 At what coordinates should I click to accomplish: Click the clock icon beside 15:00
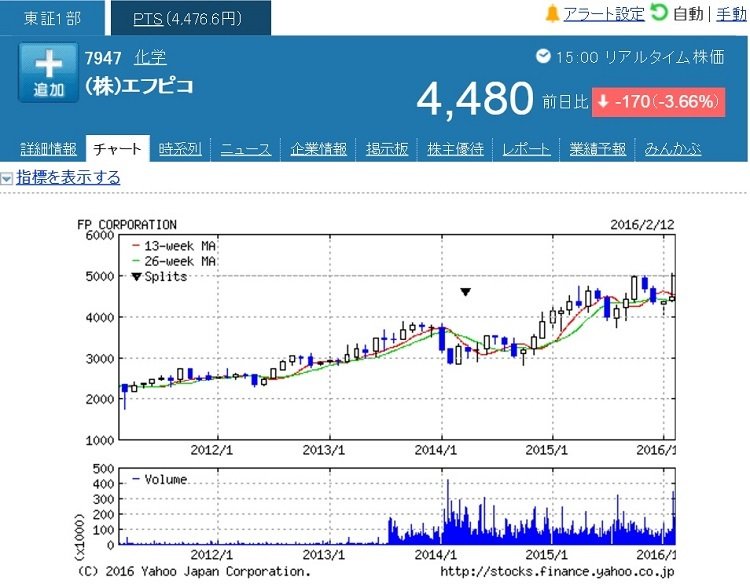(543, 57)
